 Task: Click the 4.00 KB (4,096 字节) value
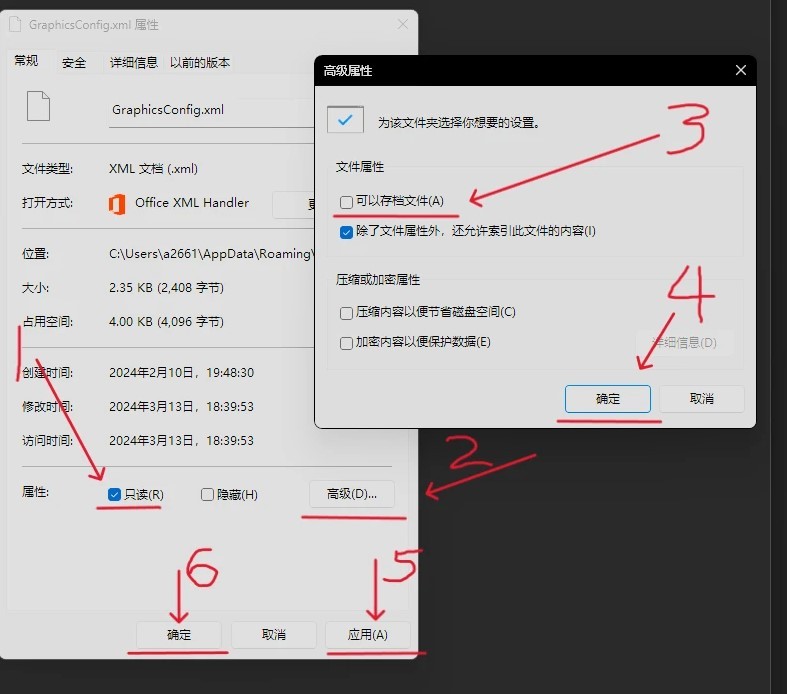[166, 322]
